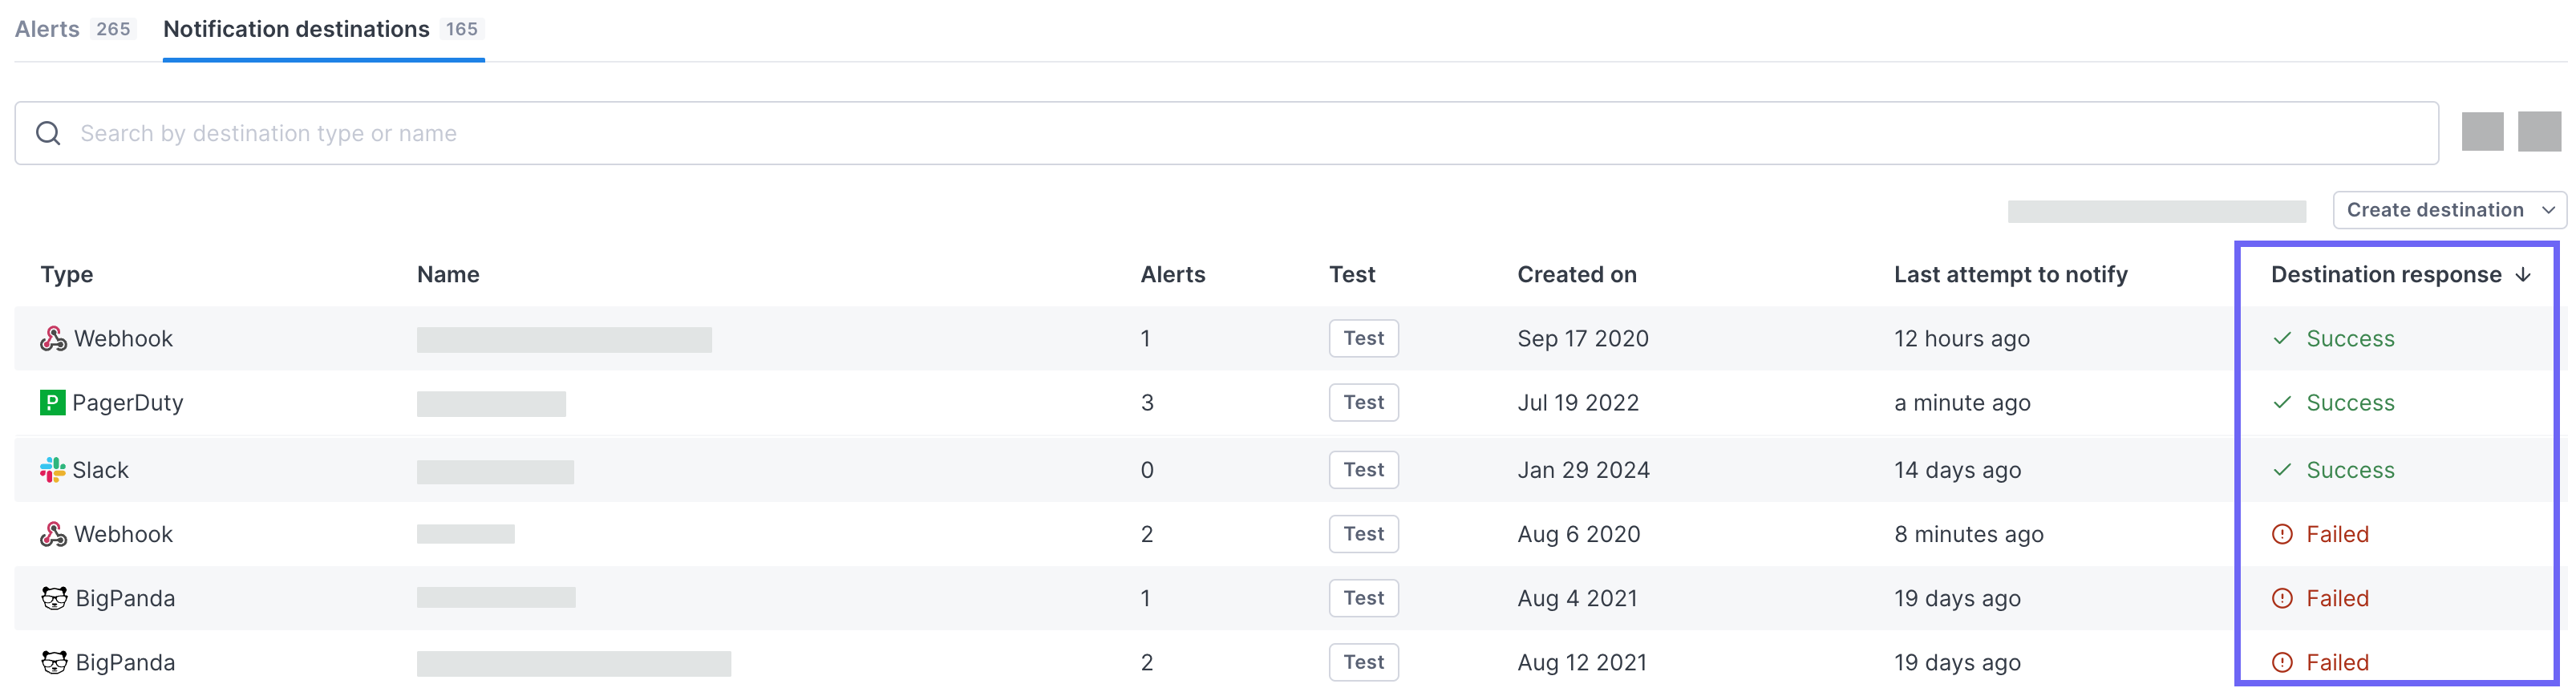Click the 265 count badge on Alerts
This screenshot has height=688, width=2576.
tap(113, 29)
